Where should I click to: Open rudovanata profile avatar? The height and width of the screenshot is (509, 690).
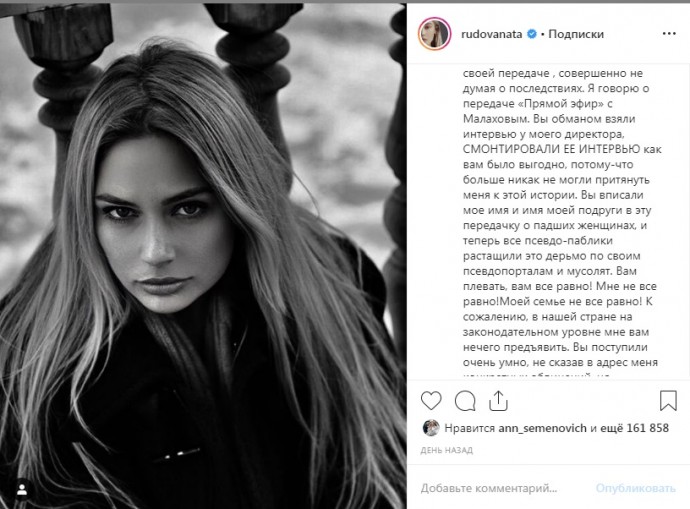[435, 34]
